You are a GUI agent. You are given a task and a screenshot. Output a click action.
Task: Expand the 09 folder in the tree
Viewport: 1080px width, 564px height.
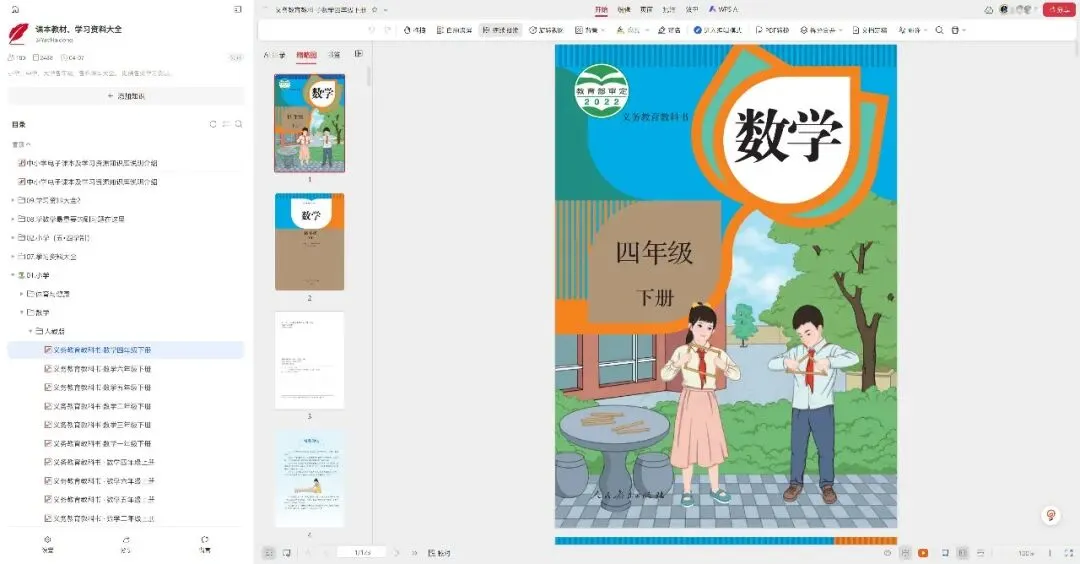13,200
